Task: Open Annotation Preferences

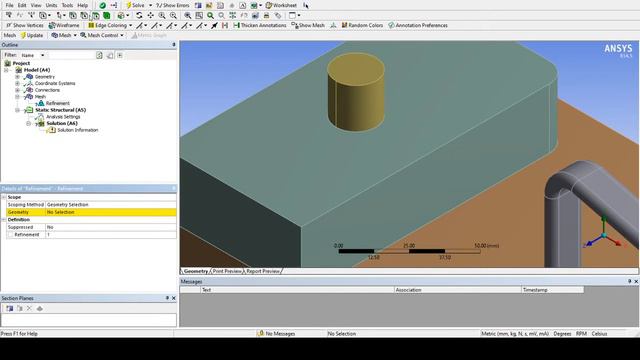Action: (x=418, y=25)
